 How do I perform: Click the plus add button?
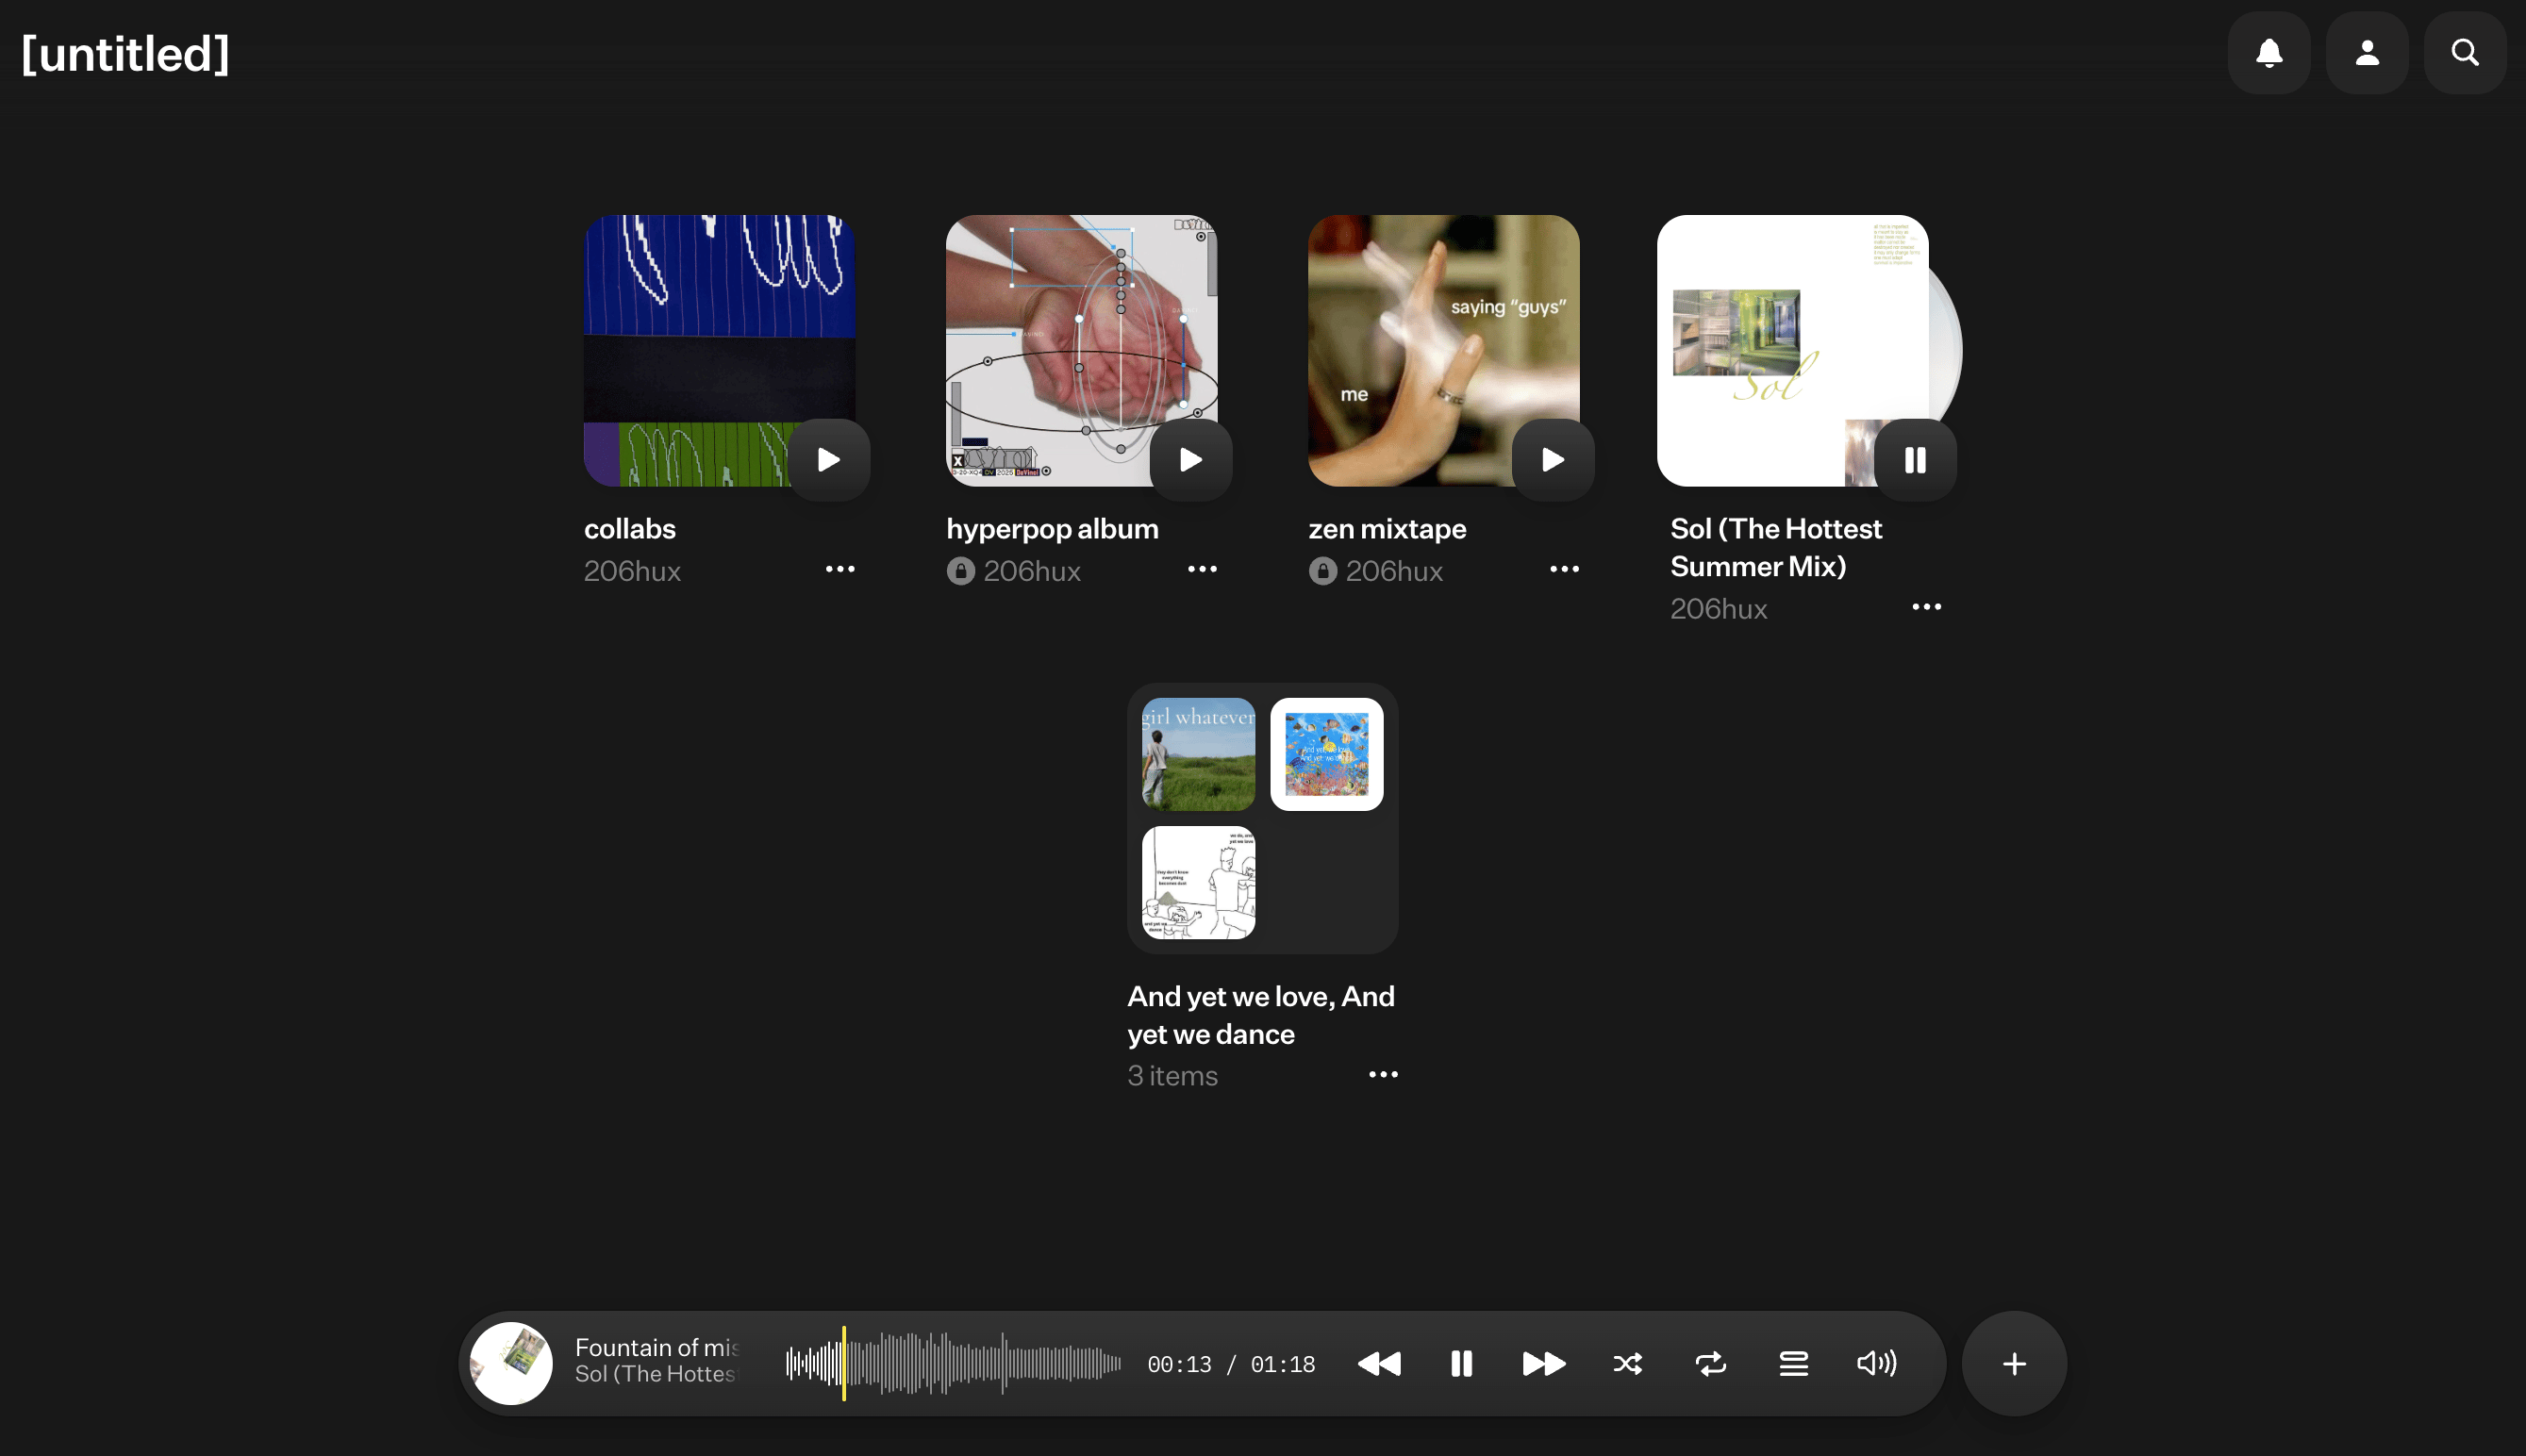[2014, 1363]
